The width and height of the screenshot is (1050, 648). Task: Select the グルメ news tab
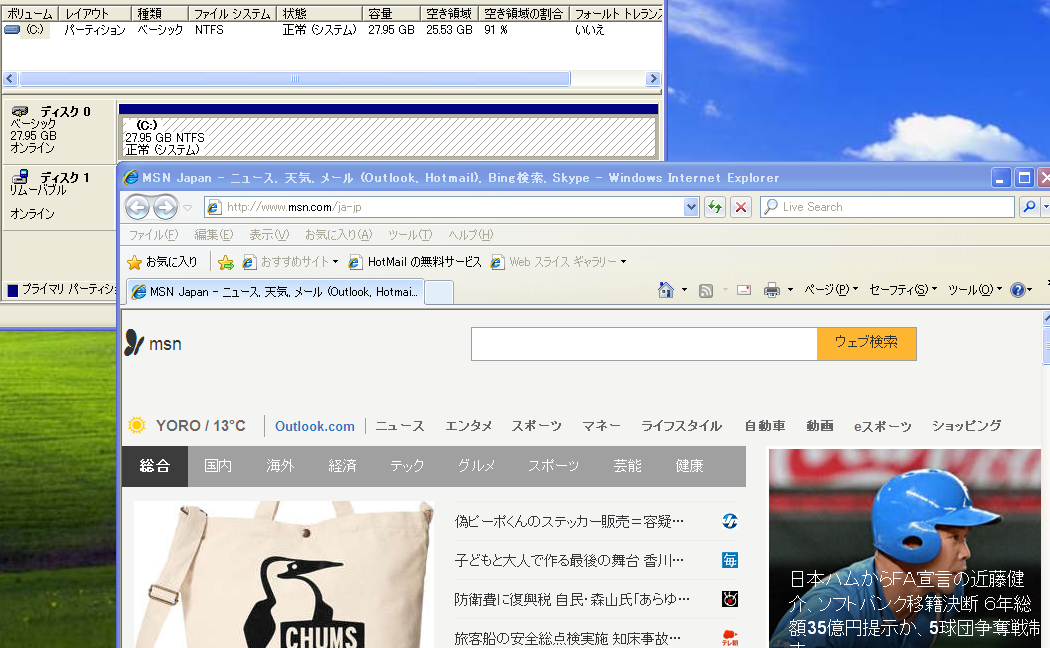point(476,466)
